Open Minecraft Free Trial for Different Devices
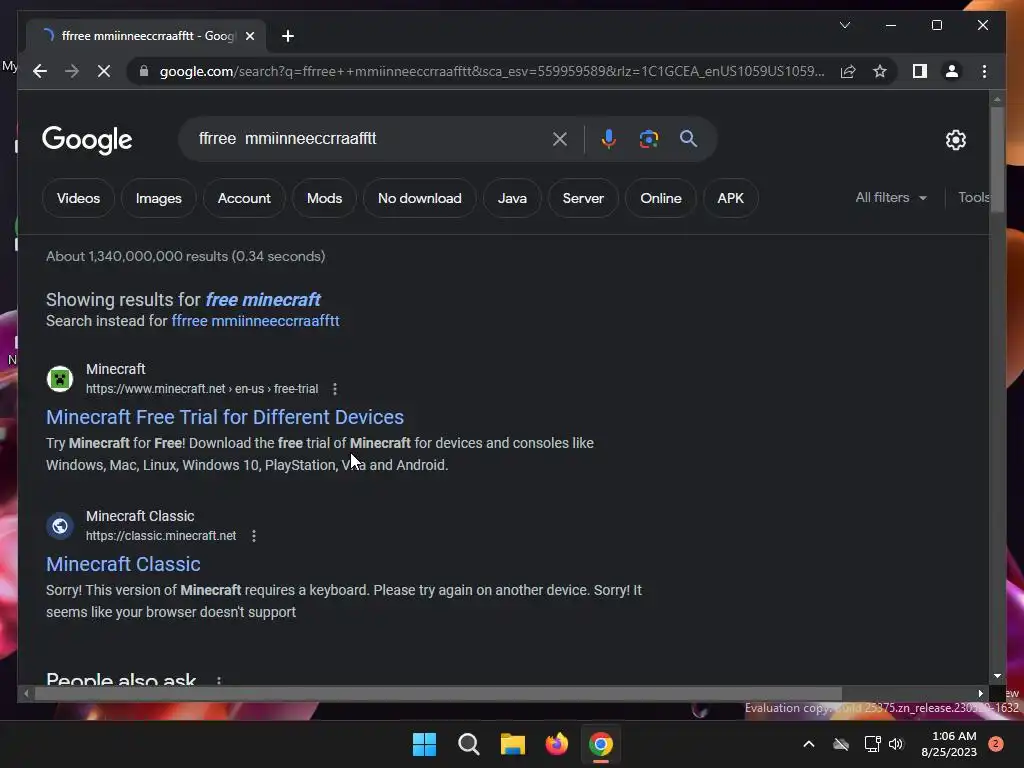 [x=225, y=417]
